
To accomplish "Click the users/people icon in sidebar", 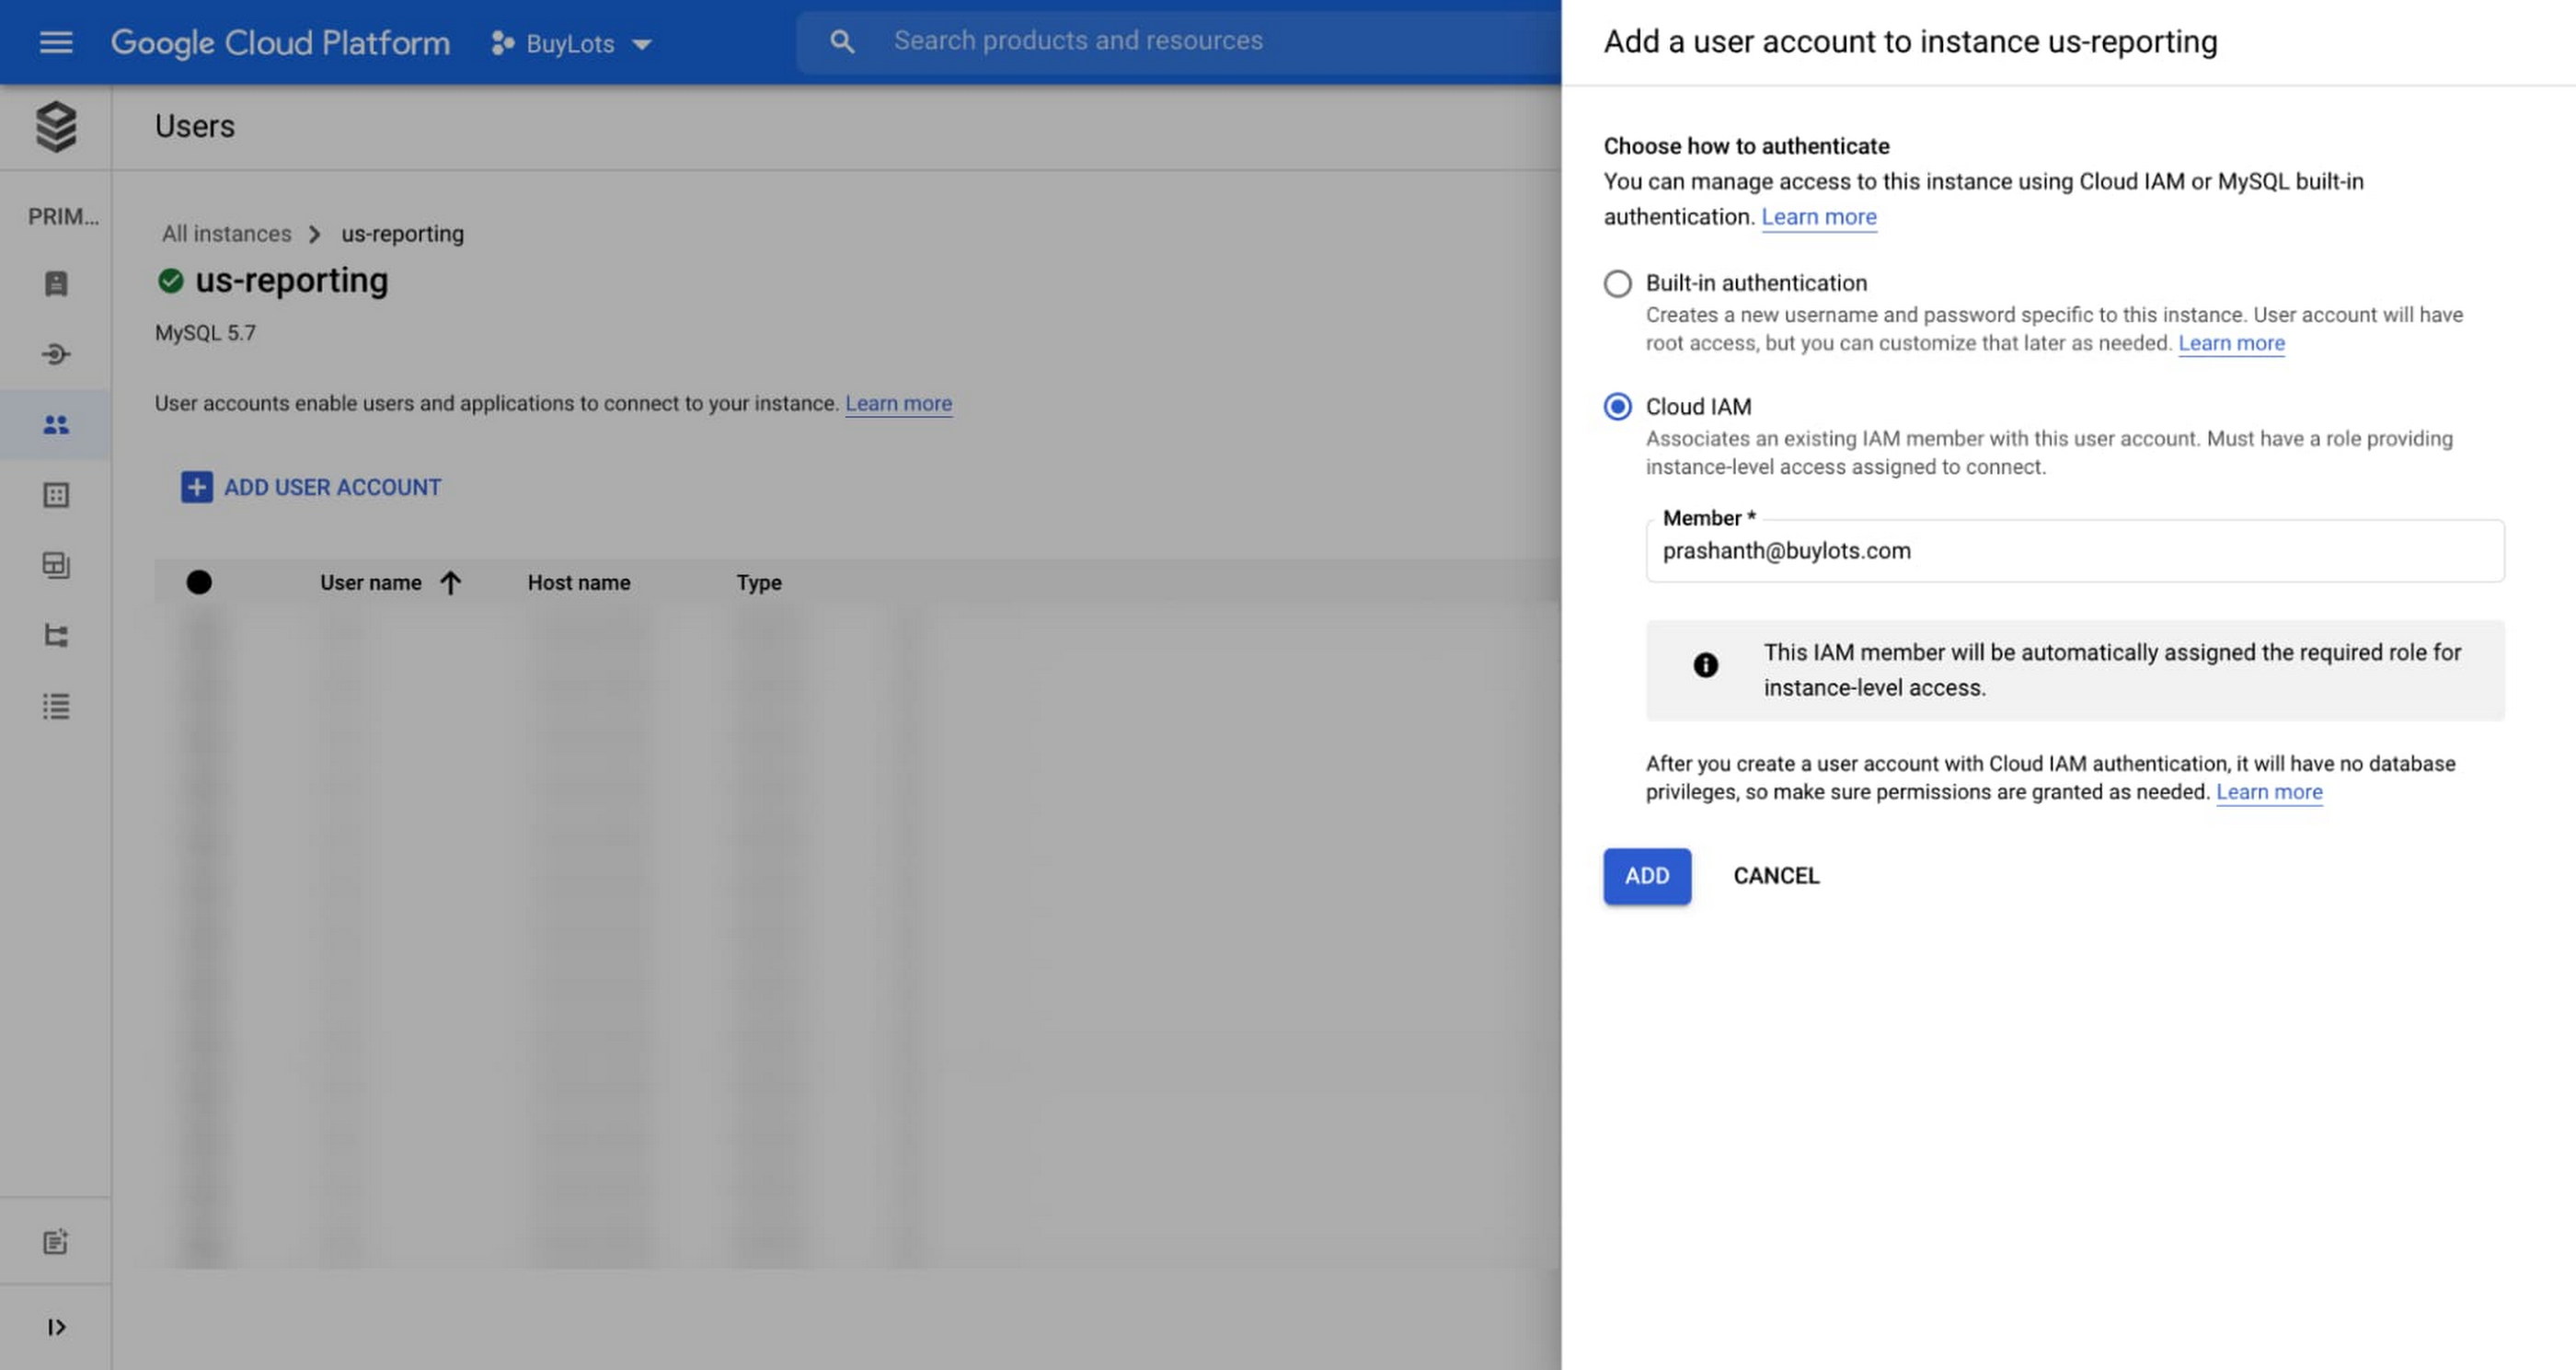I will 56,422.
